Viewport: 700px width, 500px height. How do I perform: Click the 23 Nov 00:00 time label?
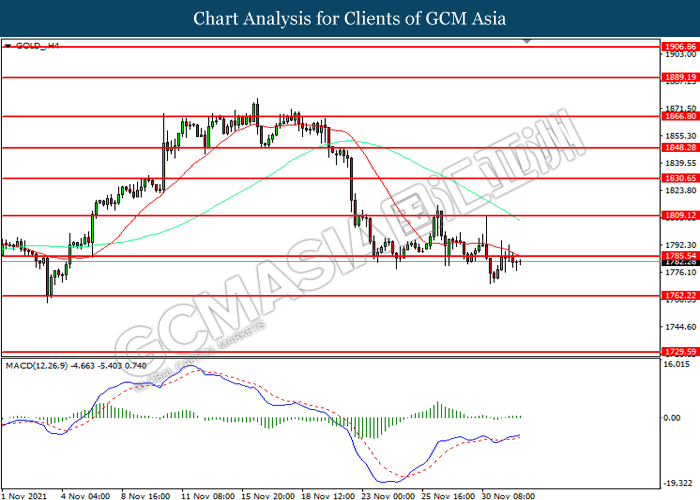point(388,496)
